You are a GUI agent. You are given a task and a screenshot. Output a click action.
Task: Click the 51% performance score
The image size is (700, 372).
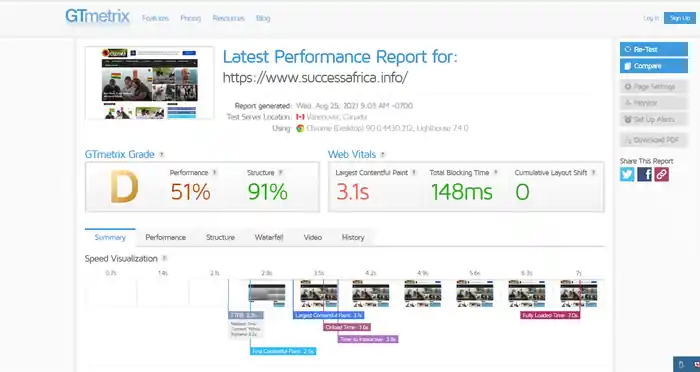coord(191,192)
